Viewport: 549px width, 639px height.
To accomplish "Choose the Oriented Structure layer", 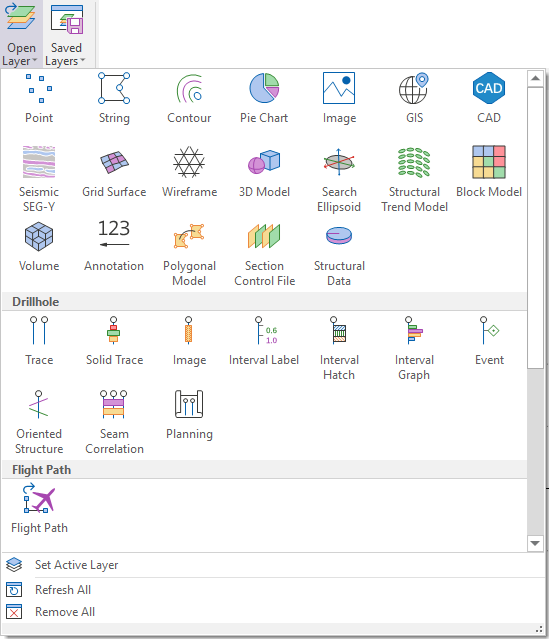I will (39, 422).
